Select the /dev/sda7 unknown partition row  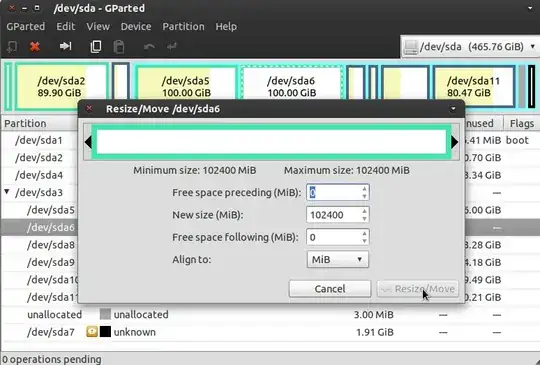click(x=270, y=332)
